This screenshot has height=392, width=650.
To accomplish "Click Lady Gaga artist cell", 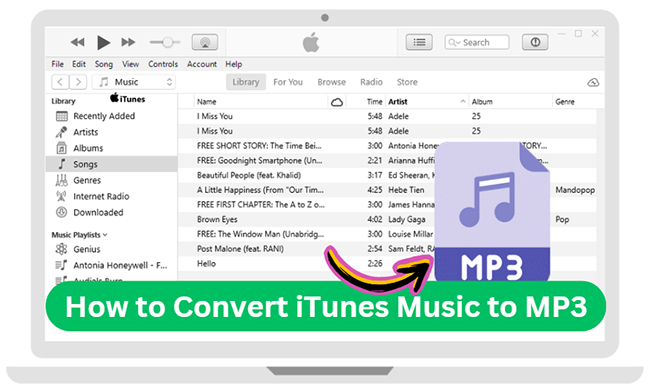I will tap(406, 220).
